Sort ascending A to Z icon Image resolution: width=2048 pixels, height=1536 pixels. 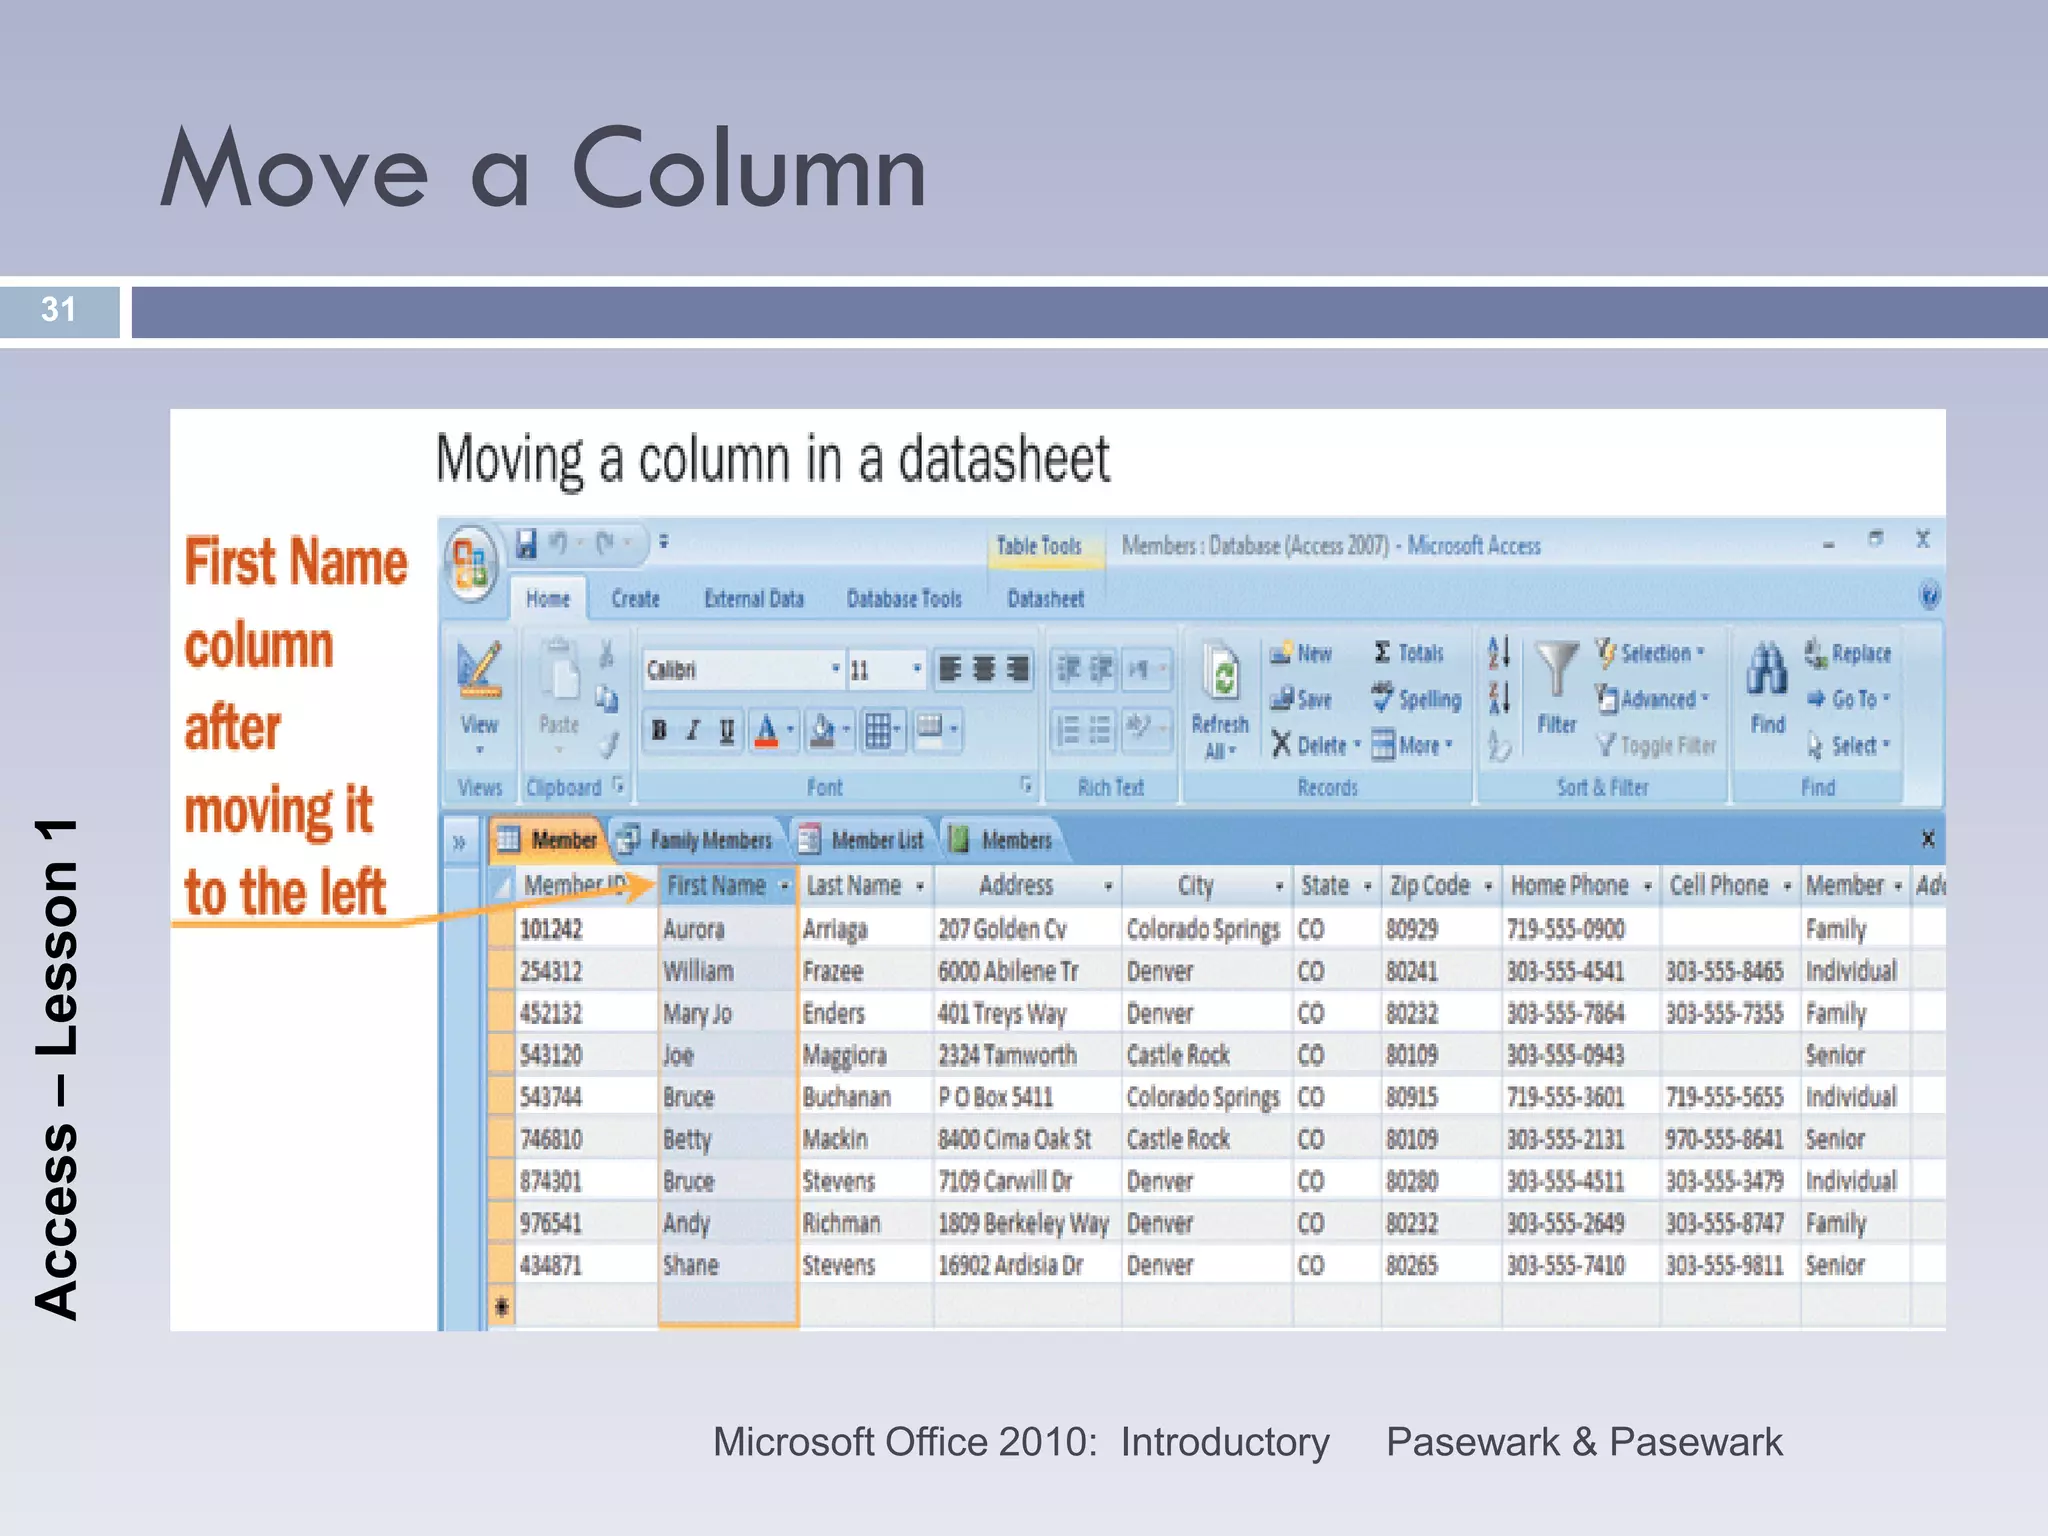1498,653
